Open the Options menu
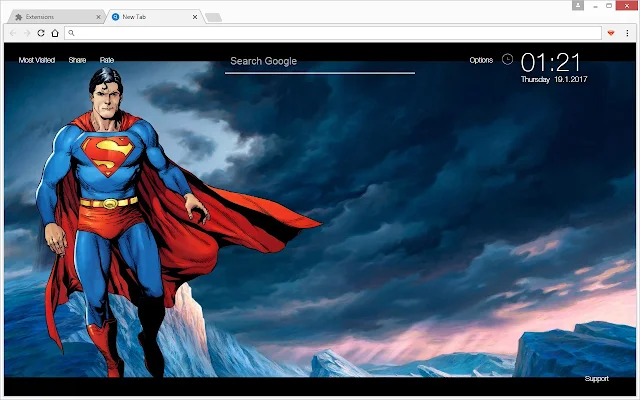The image size is (640, 400). click(x=481, y=60)
